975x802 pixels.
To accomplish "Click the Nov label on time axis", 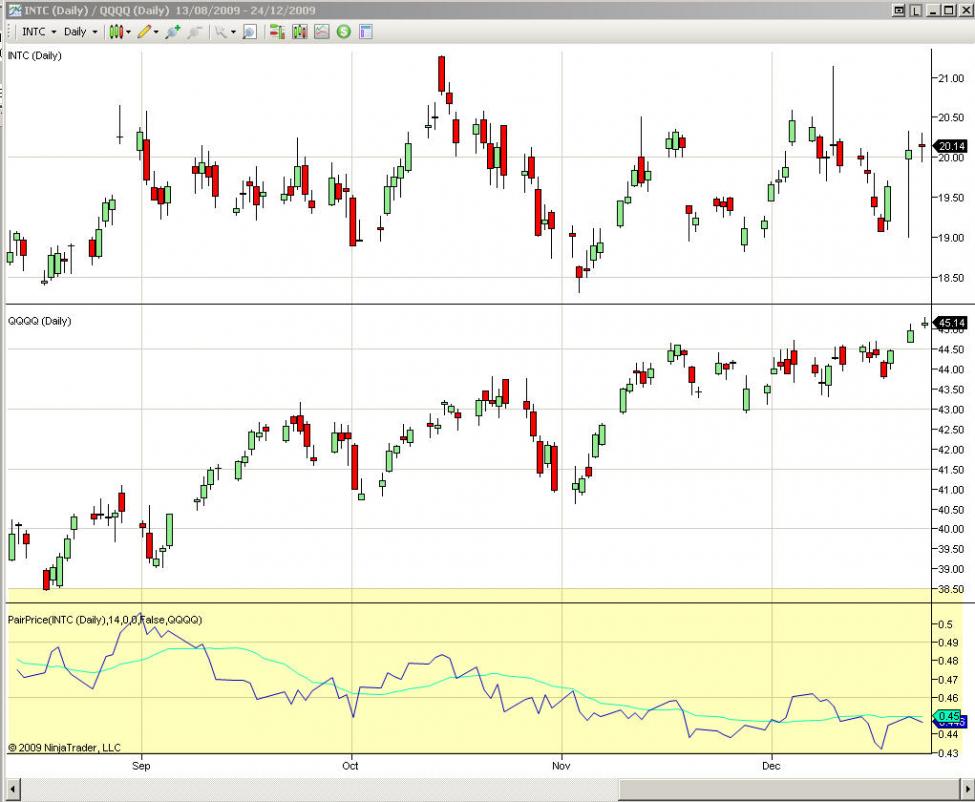I will (x=561, y=765).
